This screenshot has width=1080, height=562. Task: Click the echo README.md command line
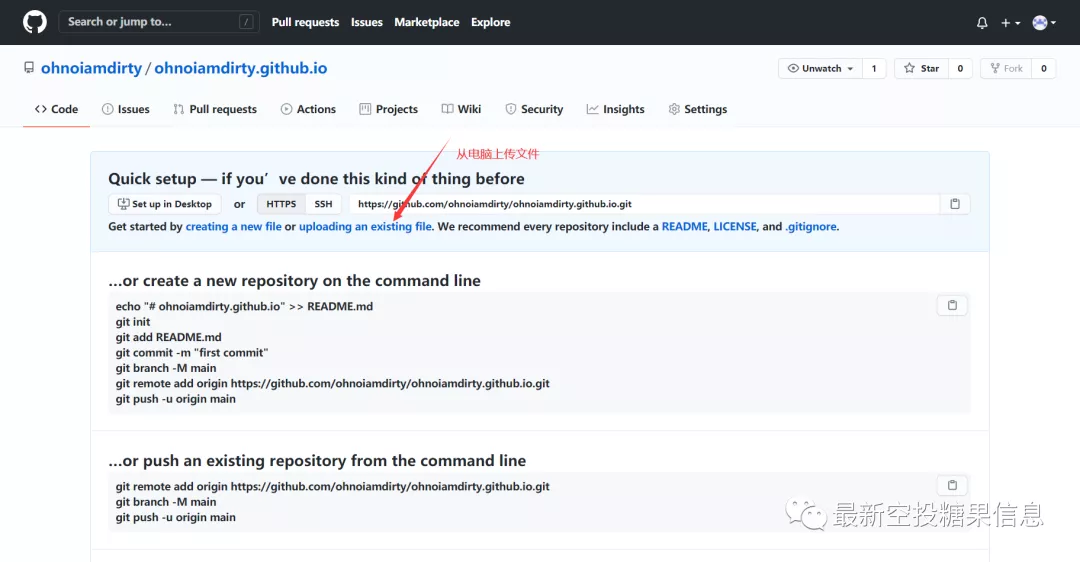tap(245, 306)
